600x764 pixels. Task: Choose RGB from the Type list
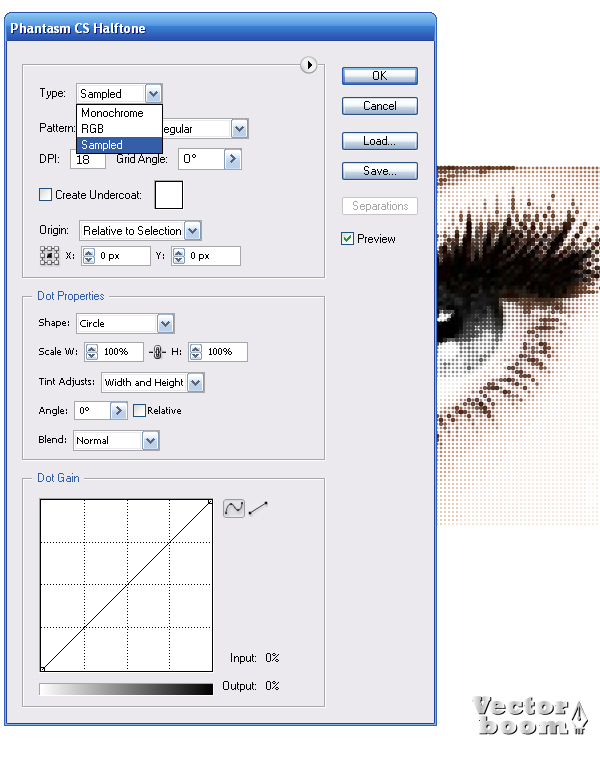(119, 129)
